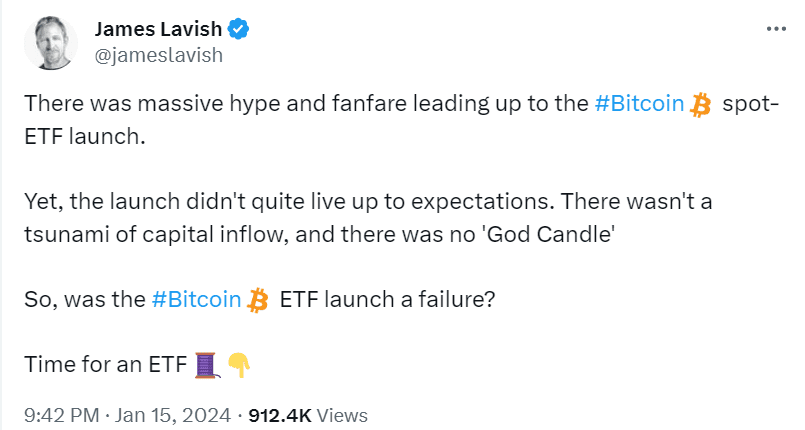This screenshot has width=805, height=430.
Task: Click the 'Time for an ETF' text
Action: 105,364
